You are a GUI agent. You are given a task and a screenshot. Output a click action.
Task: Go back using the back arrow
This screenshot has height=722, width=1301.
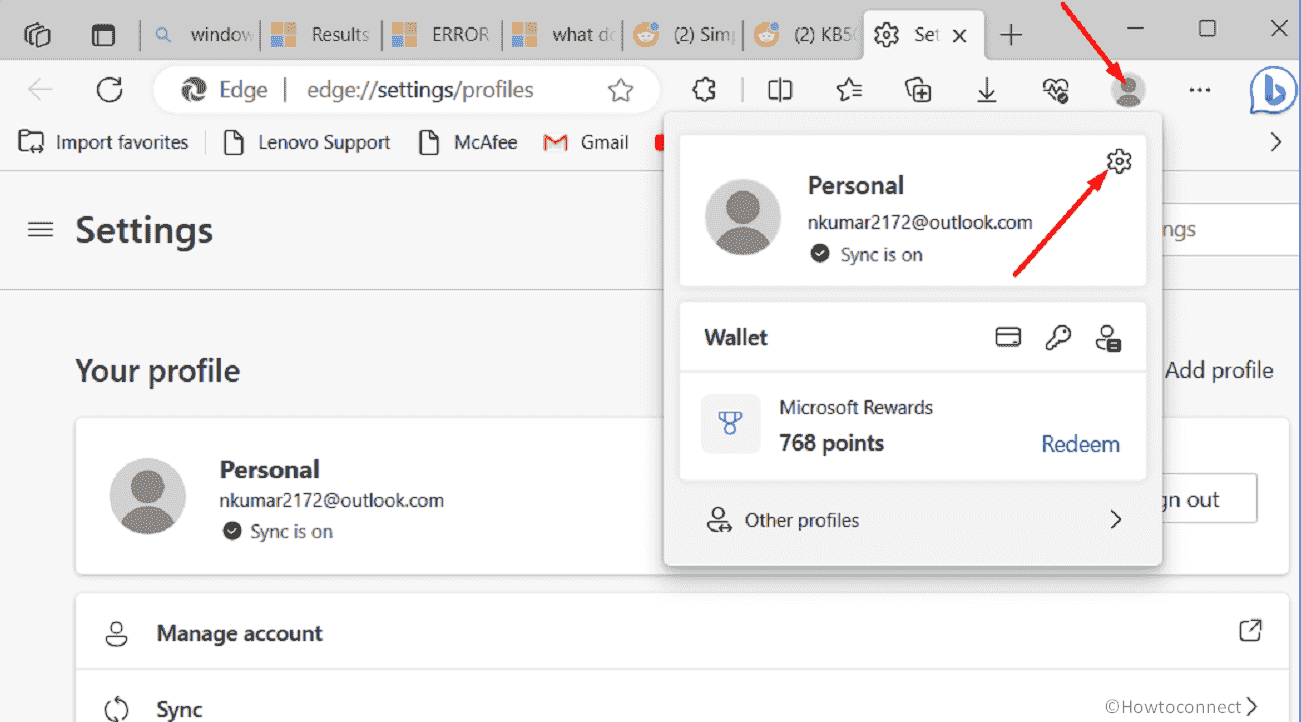point(40,90)
